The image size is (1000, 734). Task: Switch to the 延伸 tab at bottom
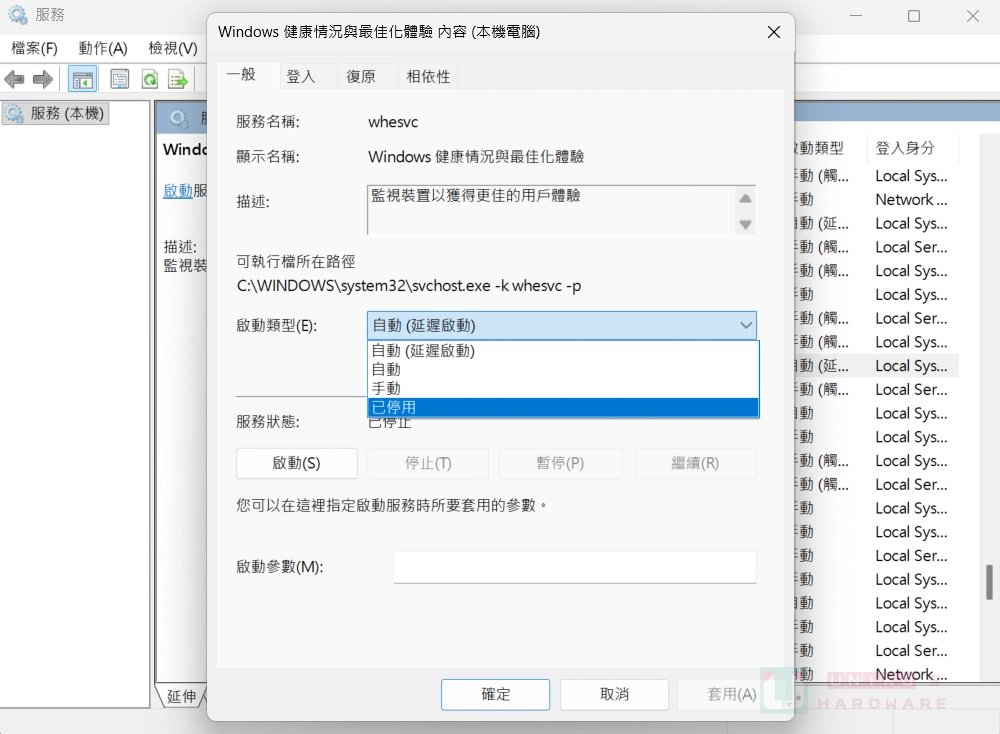[181, 696]
